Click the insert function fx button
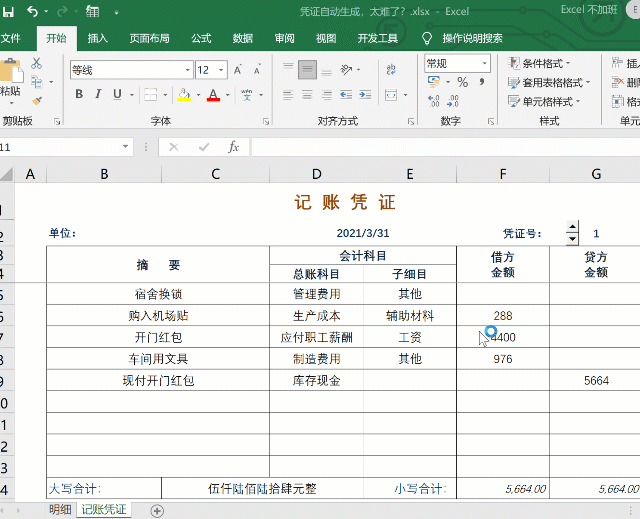This screenshot has width=640, height=519. coord(233,147)
